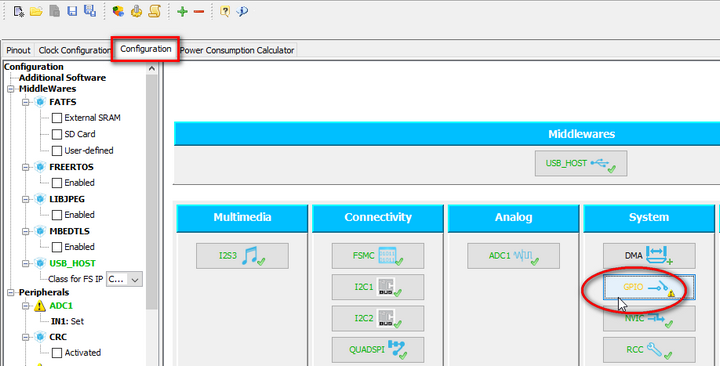Check the SD Card checkbox
This screenshot has width=720, height=366.
[x=57, y=134]
